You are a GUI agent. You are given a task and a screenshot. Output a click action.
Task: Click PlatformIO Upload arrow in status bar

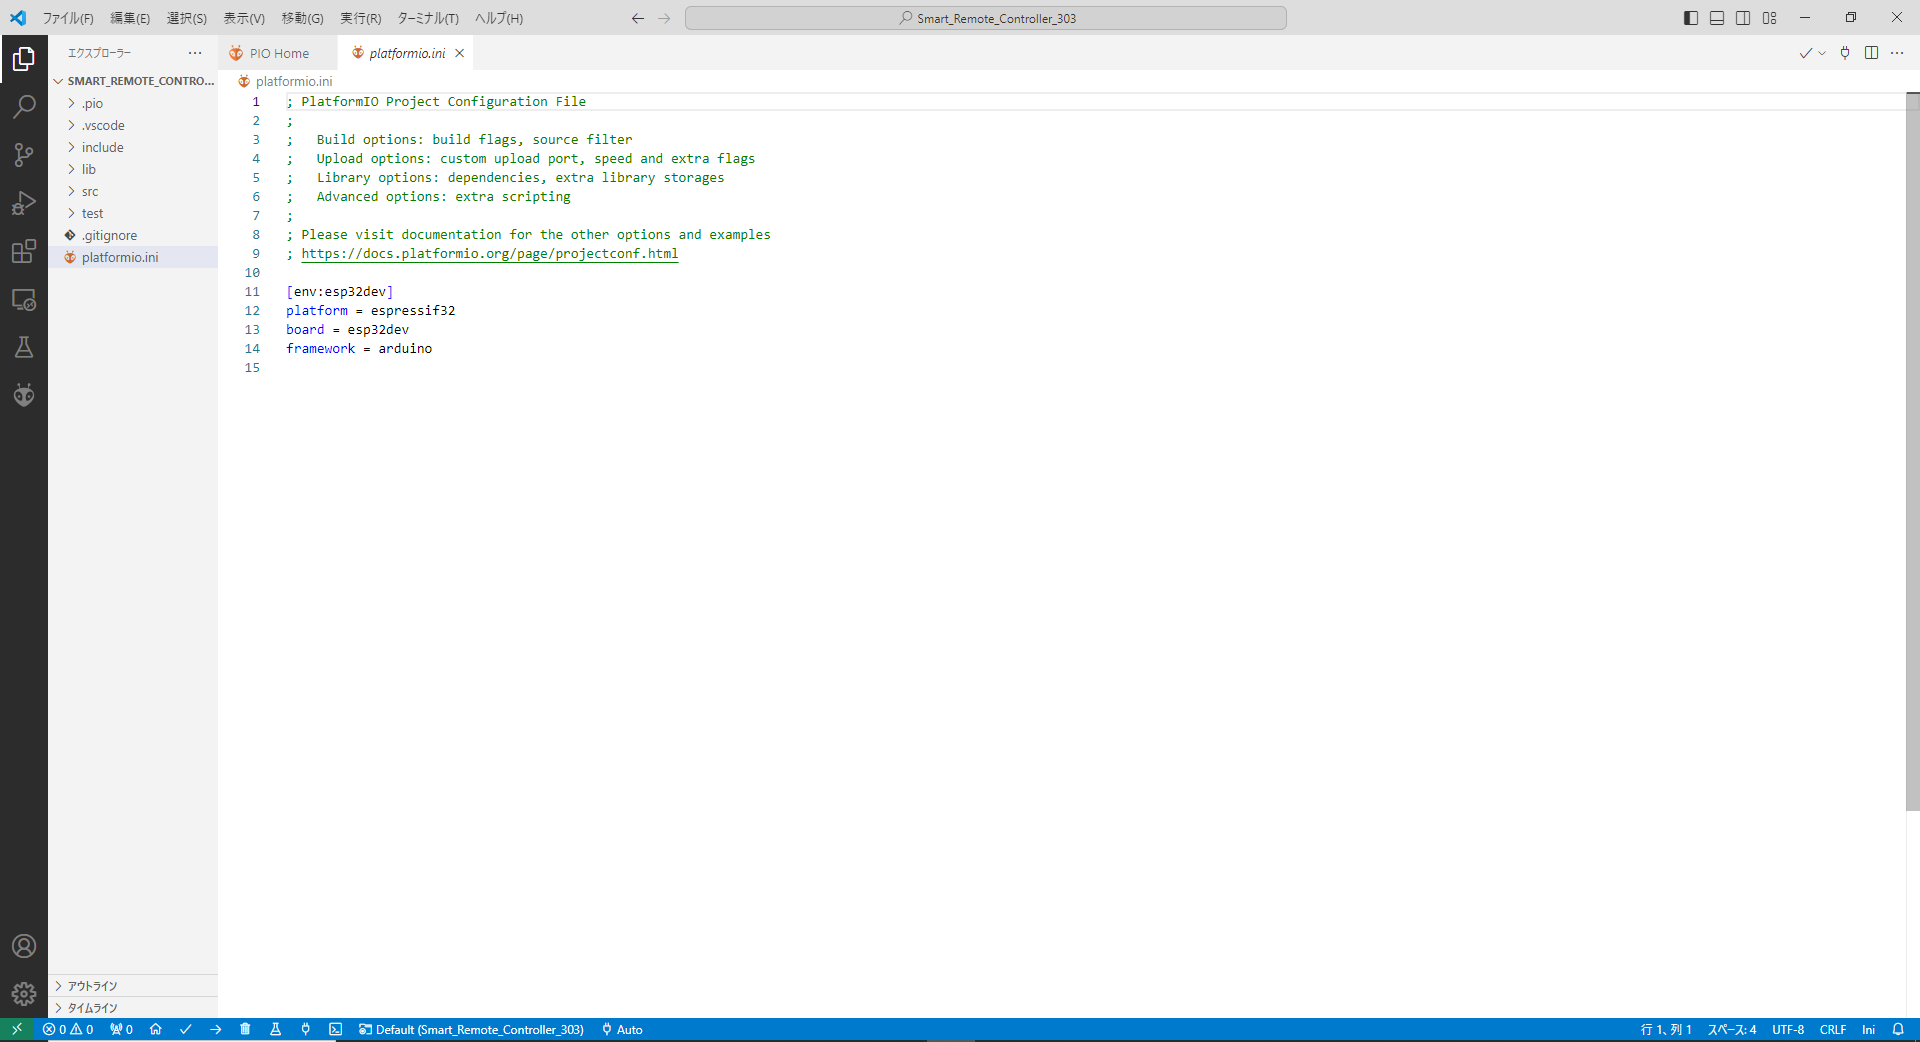[x=215, y=1029]
